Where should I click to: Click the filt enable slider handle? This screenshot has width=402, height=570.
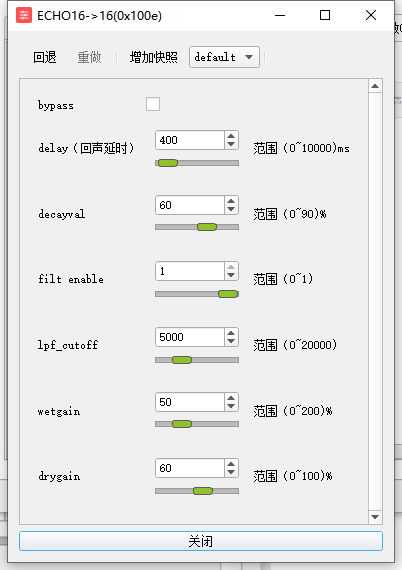(x=228, y=294)
